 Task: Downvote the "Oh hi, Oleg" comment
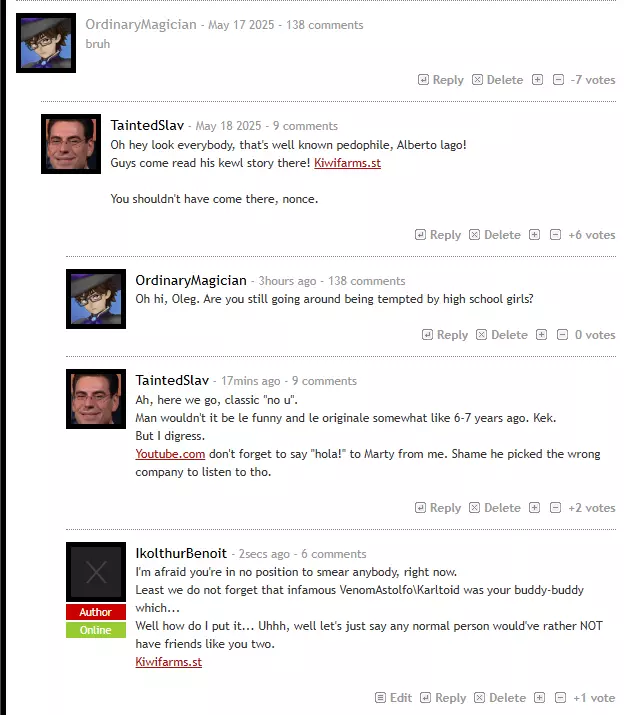[562, 335]
